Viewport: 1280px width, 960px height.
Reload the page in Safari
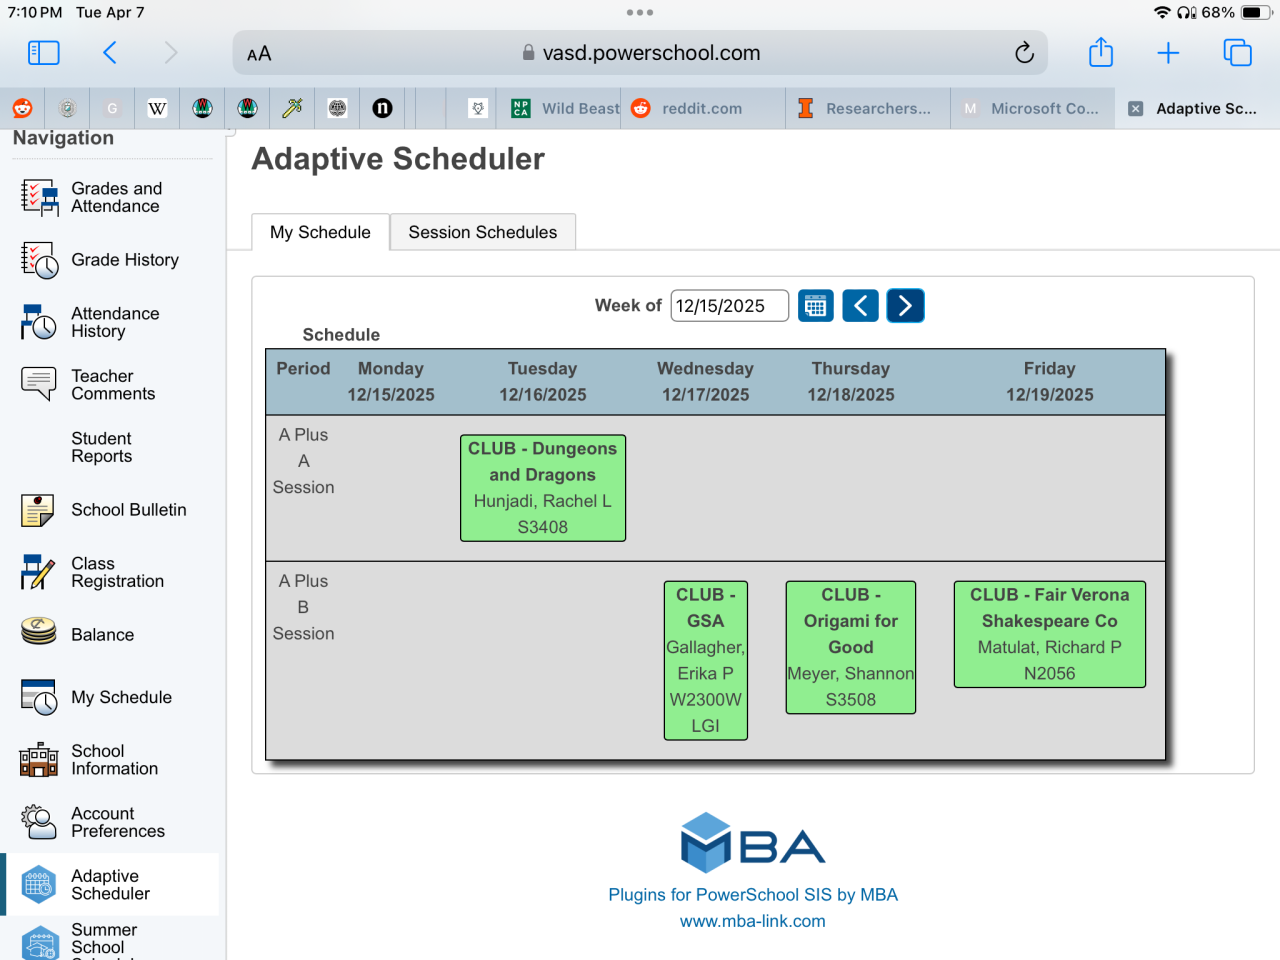click(x=1024, y=53)
